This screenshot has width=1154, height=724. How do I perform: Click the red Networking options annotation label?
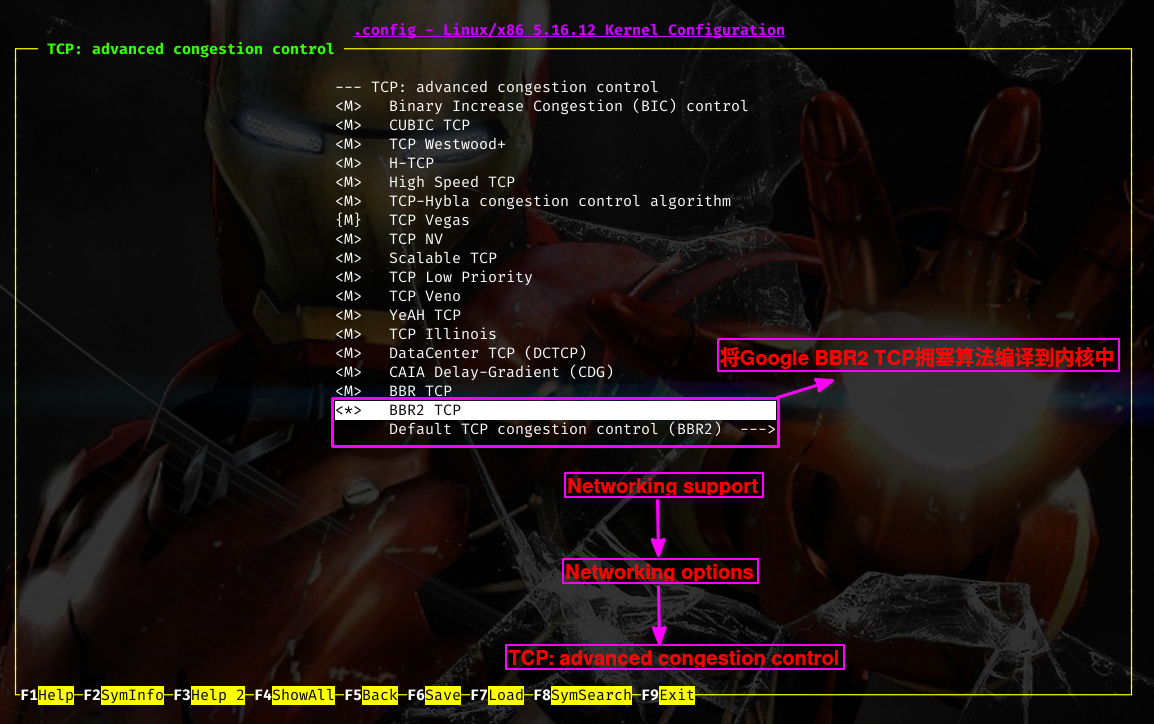point(659,572)
